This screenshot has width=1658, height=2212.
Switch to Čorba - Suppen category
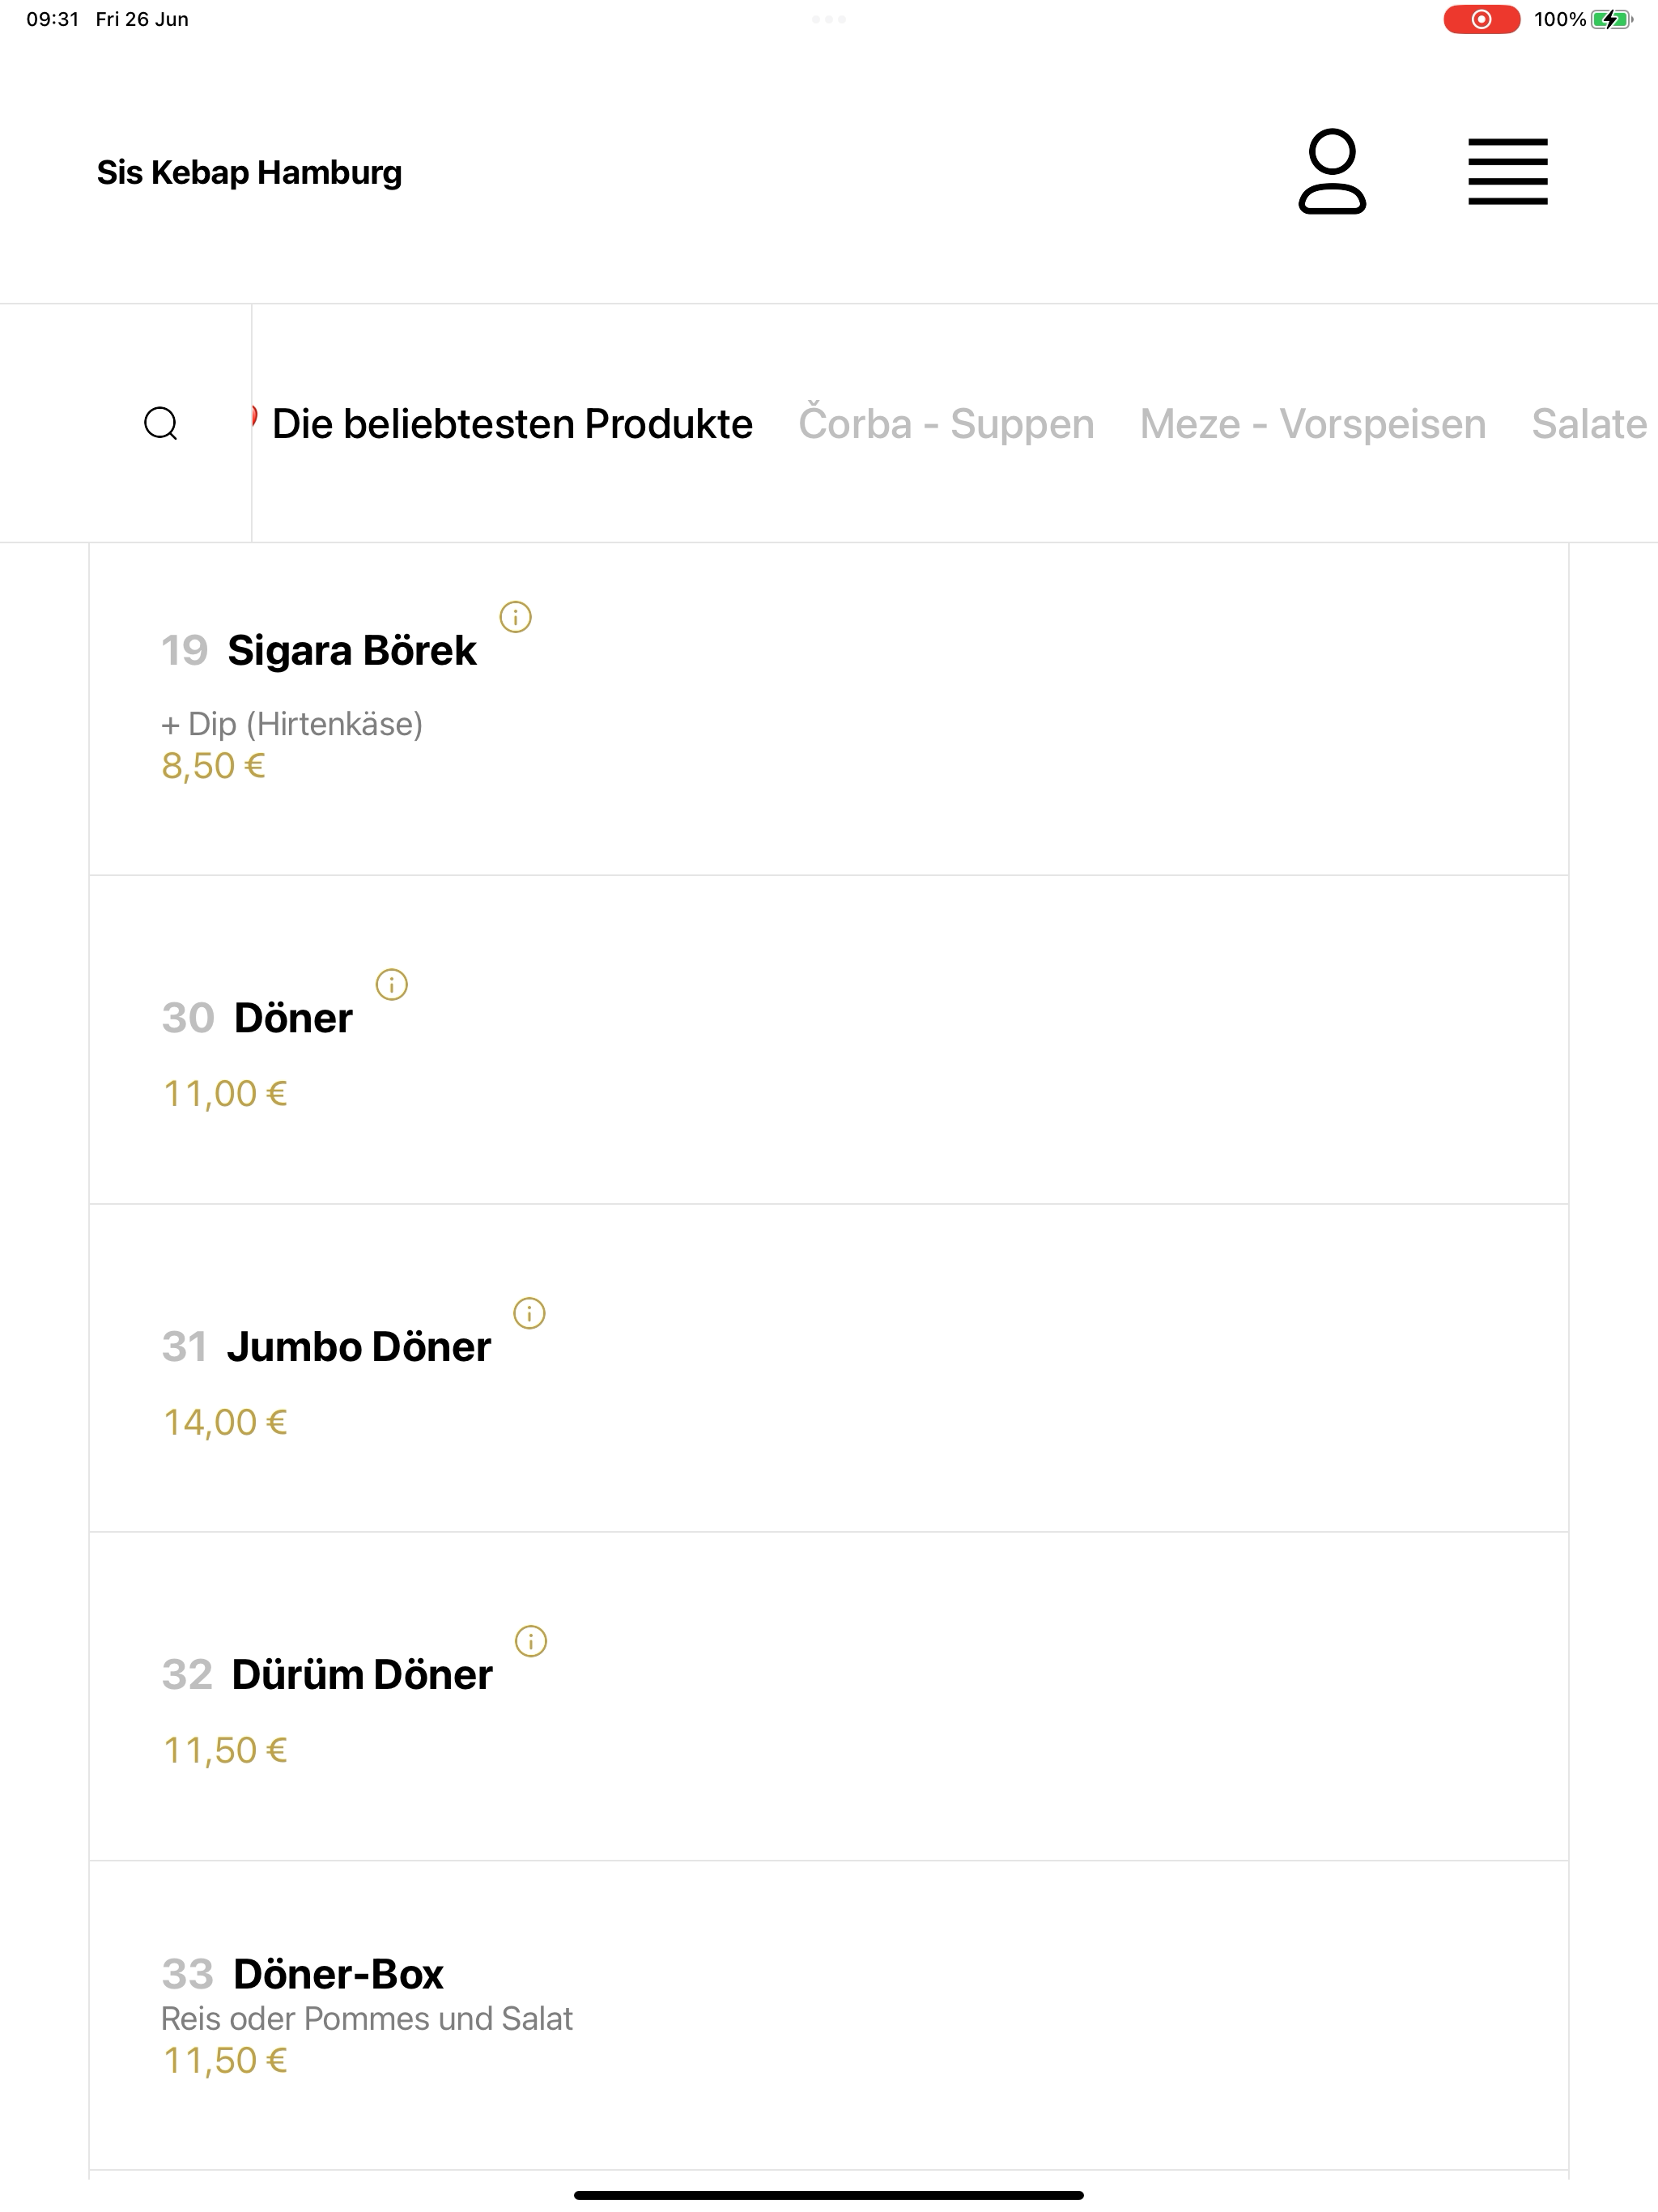pyautogui.click(x=946, y=424)
